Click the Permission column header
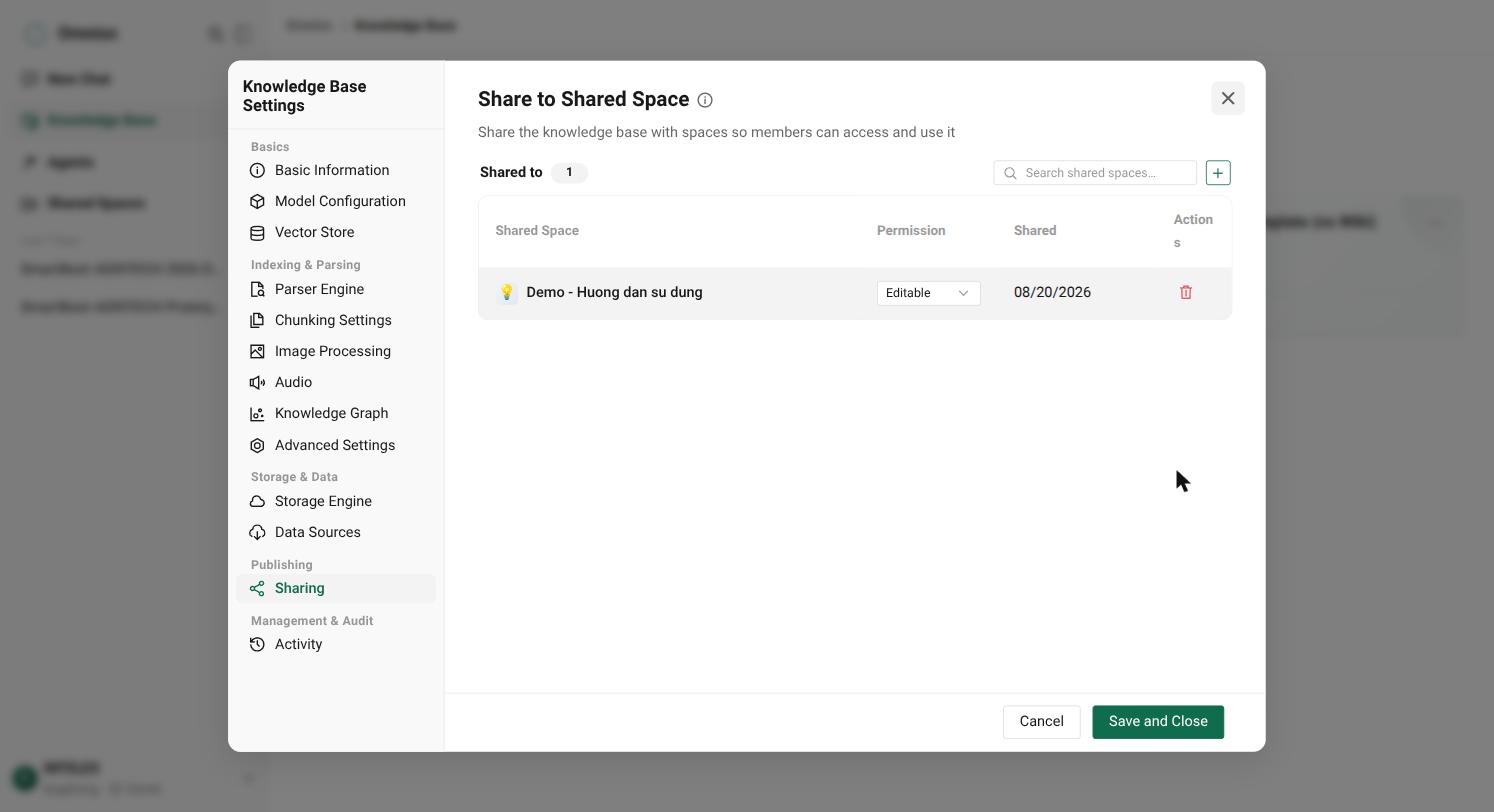This screenshot has height=812, width=1494. (x=911, y=231)
